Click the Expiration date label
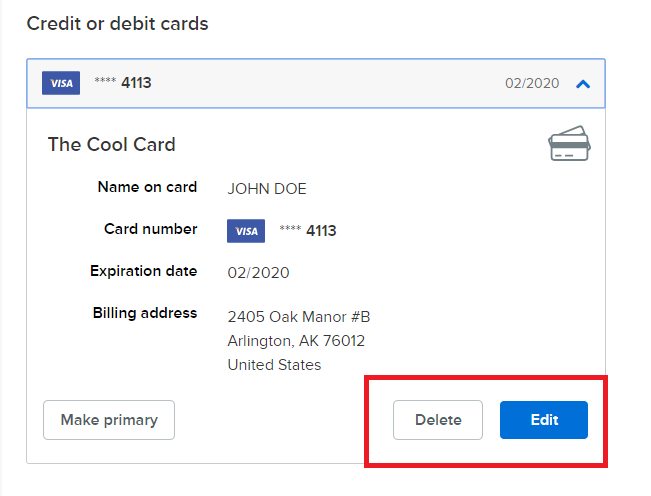The height and width of the screenshot is (496, 651). 144,271
